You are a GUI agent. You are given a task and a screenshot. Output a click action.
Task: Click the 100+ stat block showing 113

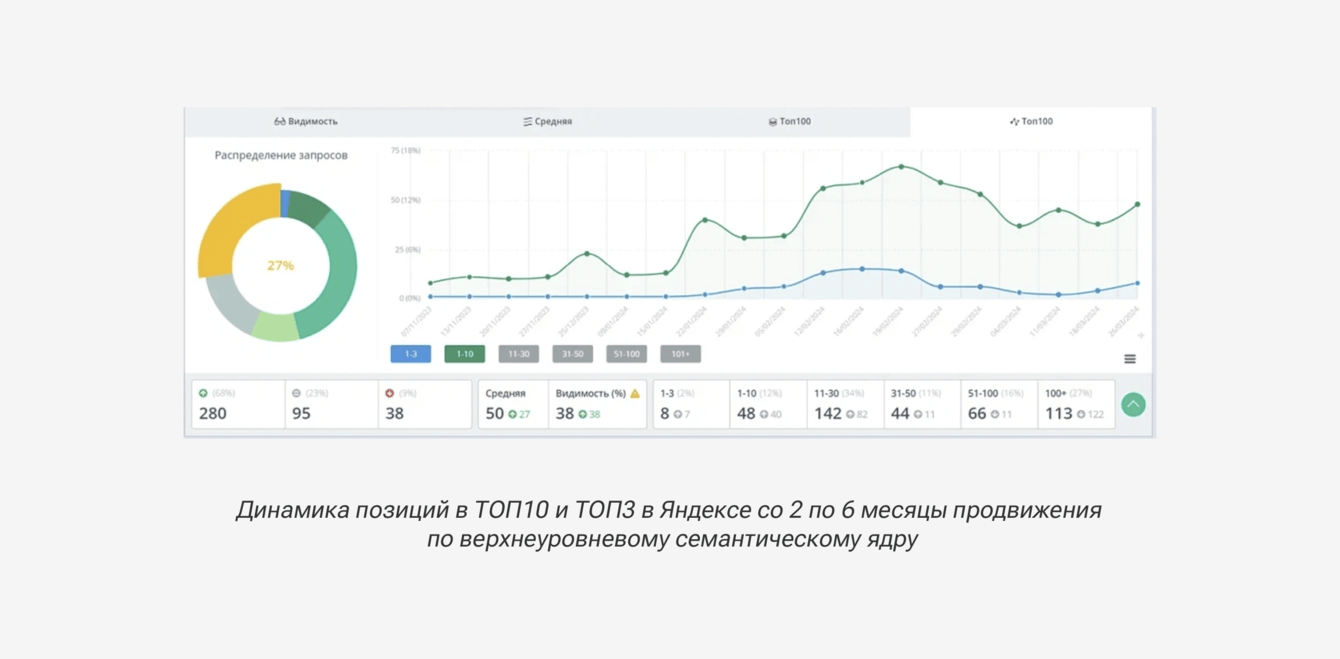pyautogui.click(x=1076, y=404)
